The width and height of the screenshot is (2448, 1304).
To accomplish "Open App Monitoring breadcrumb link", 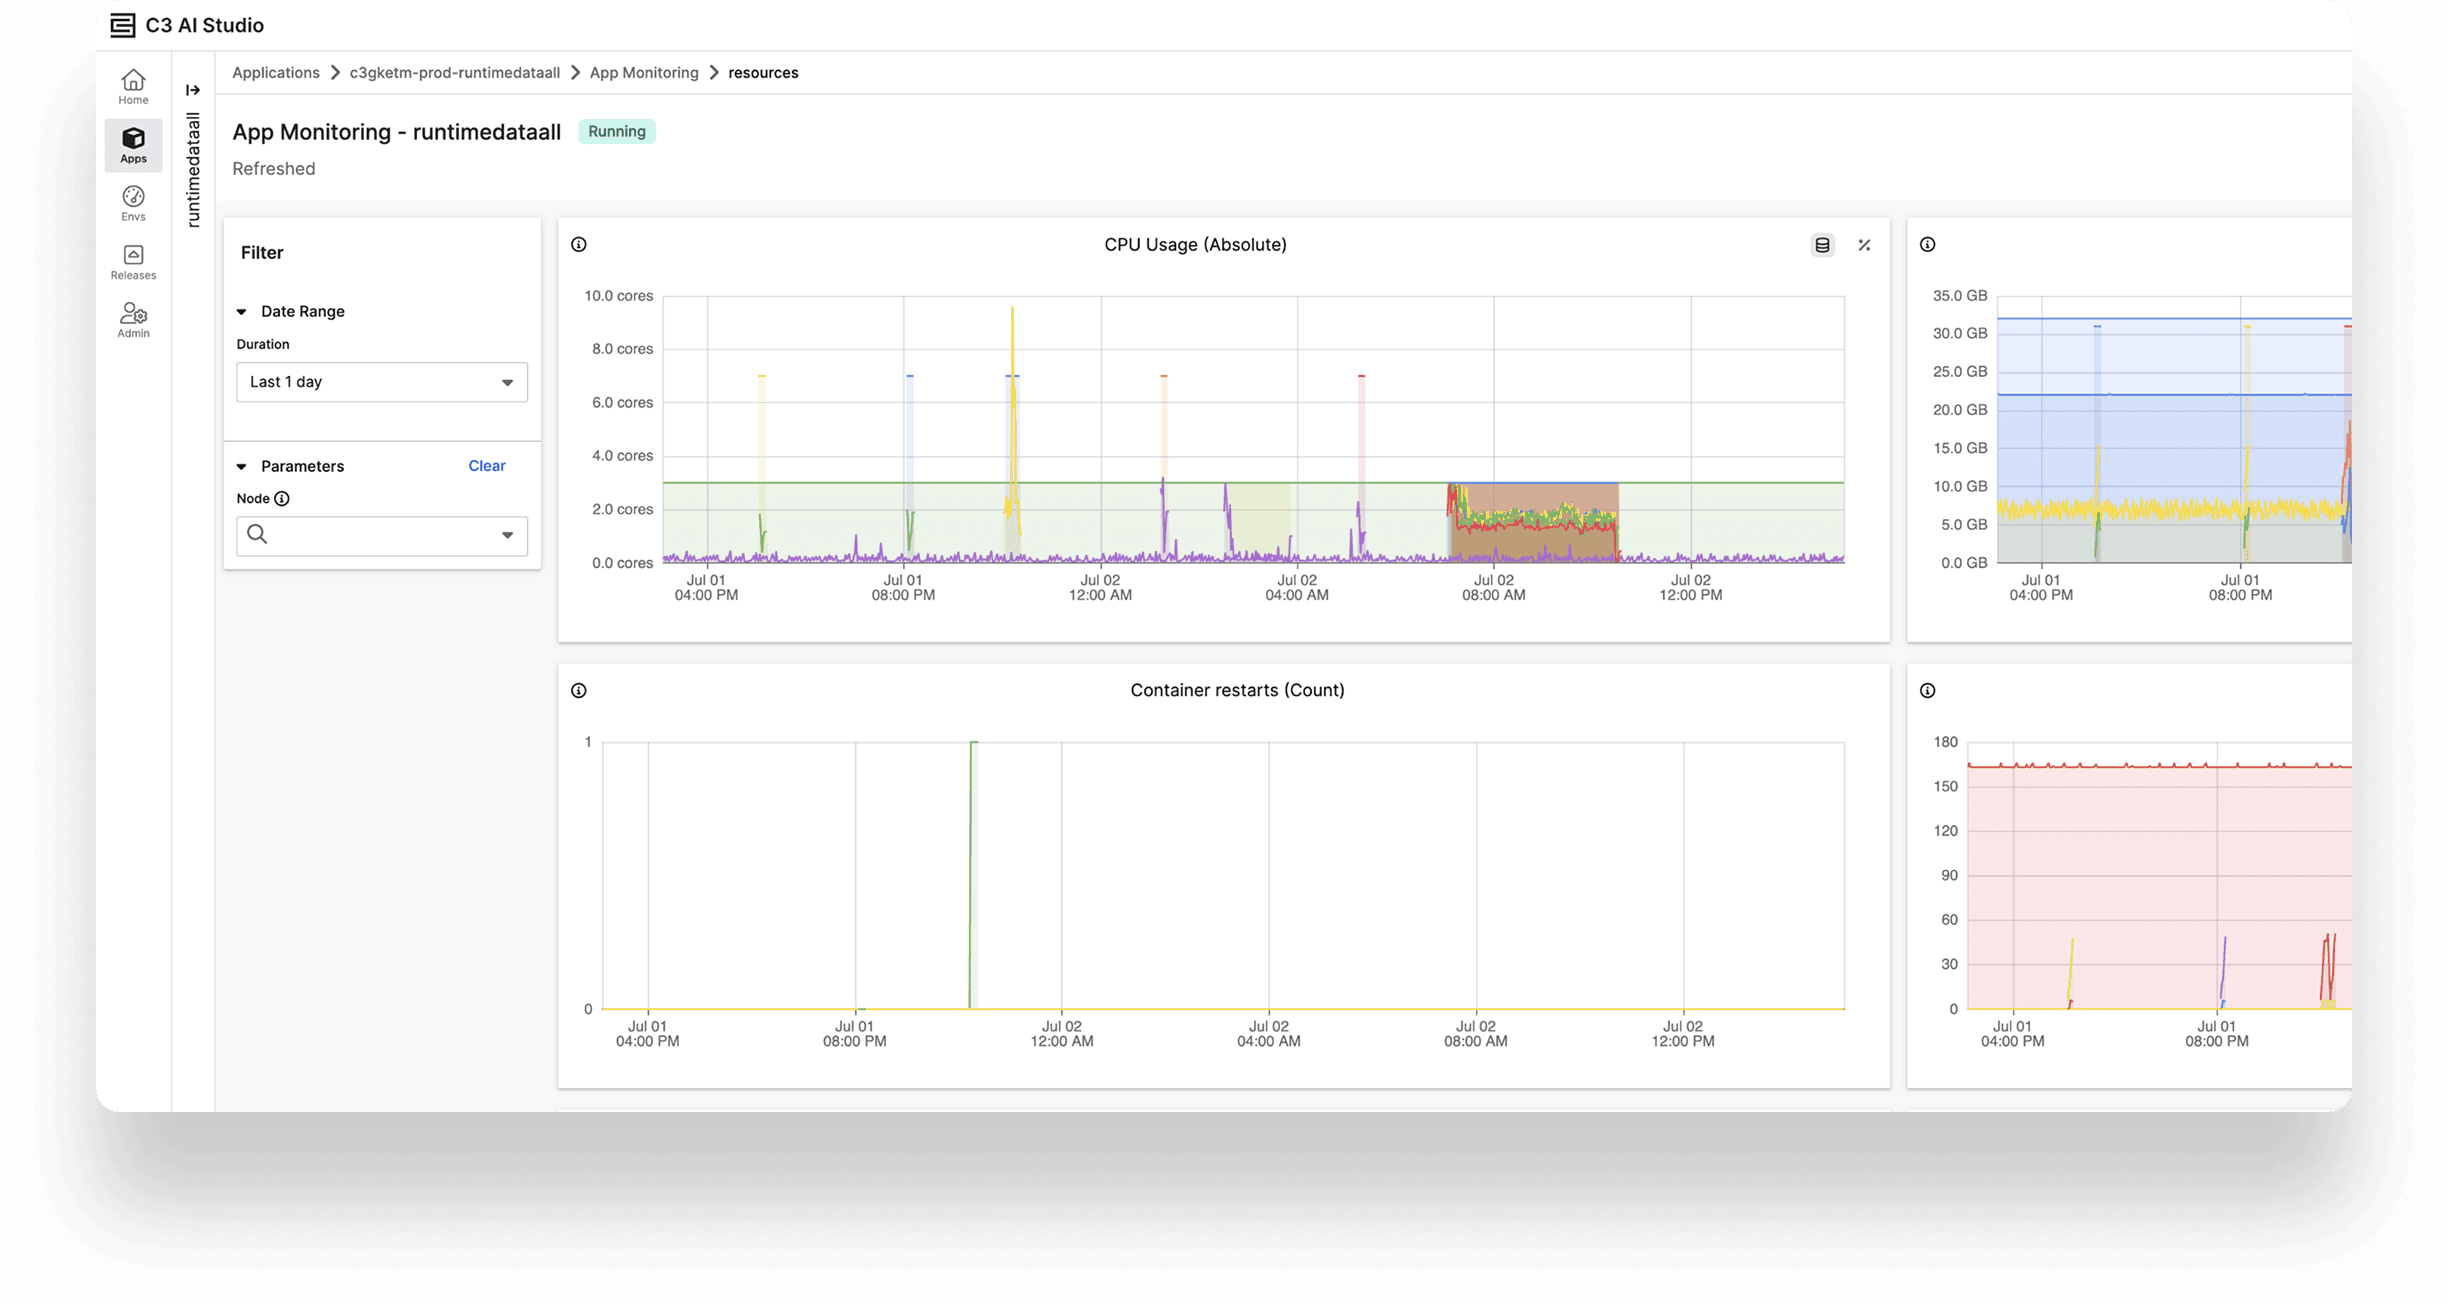I will pos(644,72).
